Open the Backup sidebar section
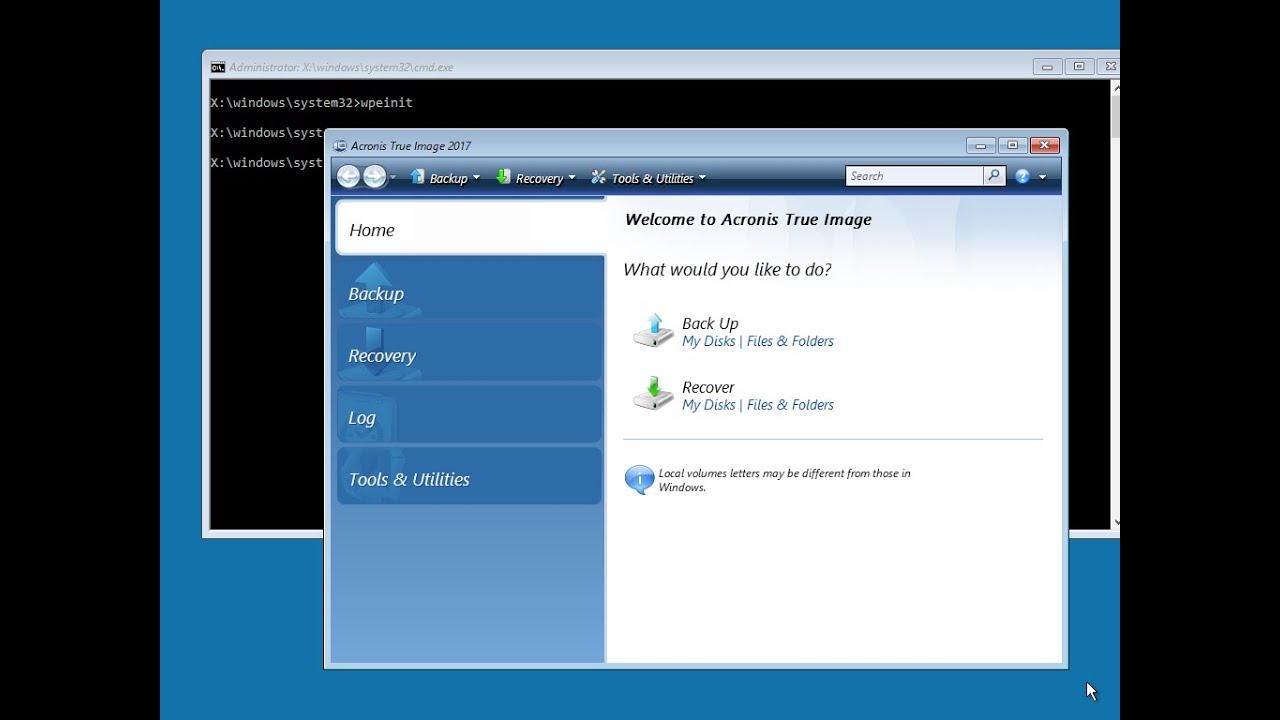Image resolution: width=1280 pixels, height=720 pixels. (x=470, y=292)
